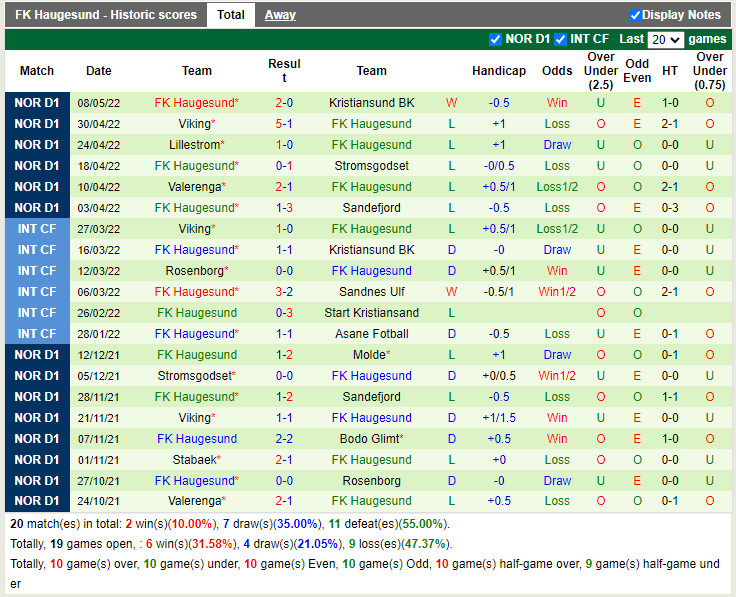Switch to the Total tab

pos(230,15)
